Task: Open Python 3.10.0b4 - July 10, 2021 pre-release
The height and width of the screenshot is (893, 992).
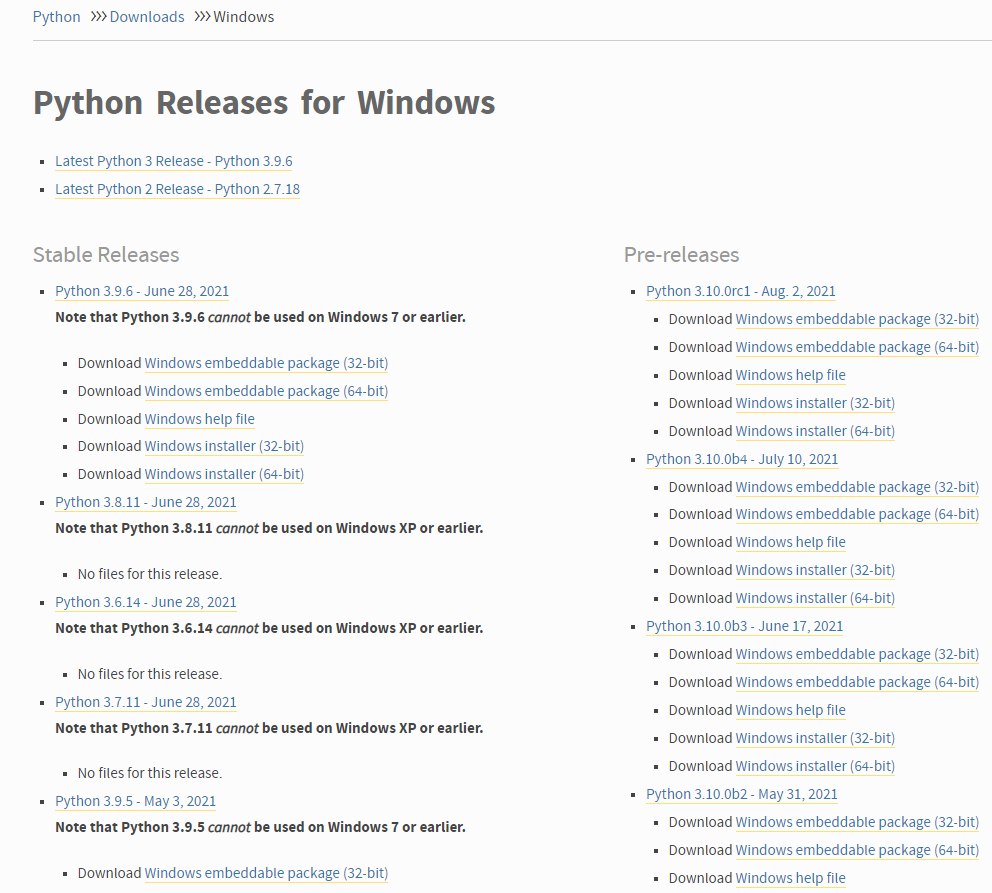Action: pos(742,459)
